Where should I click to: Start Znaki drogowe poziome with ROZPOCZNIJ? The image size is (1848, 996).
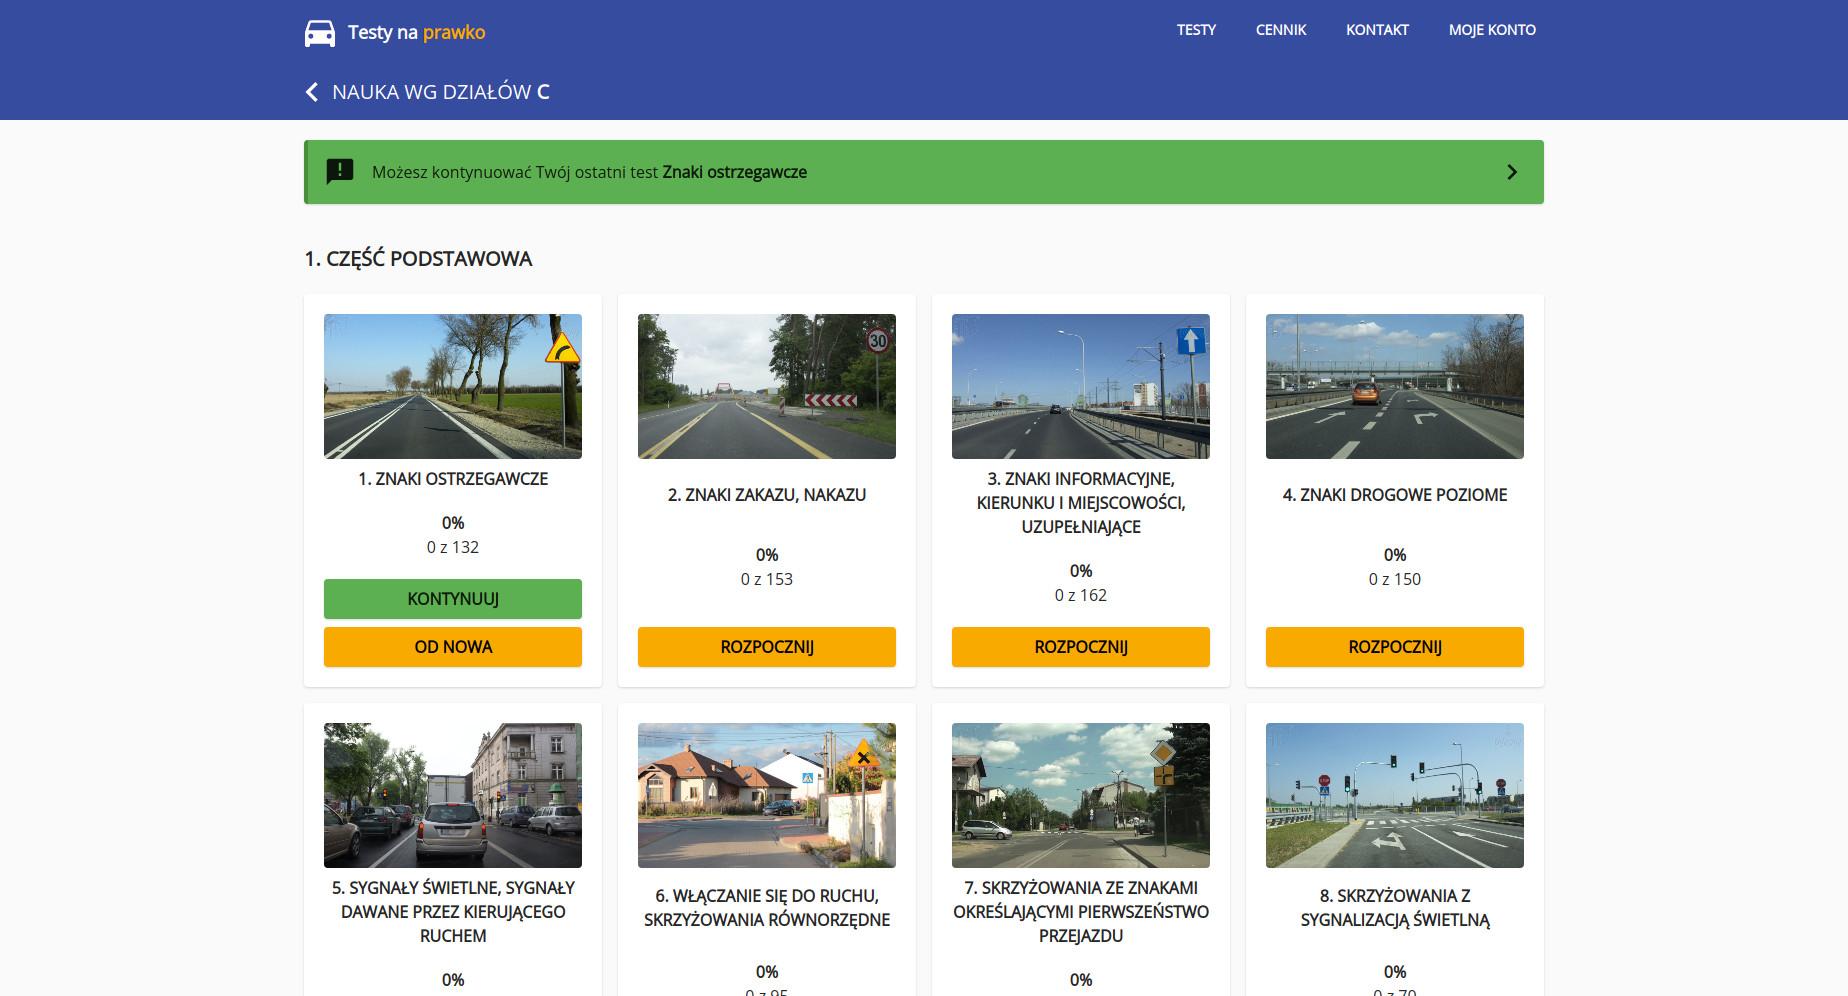1395,647
